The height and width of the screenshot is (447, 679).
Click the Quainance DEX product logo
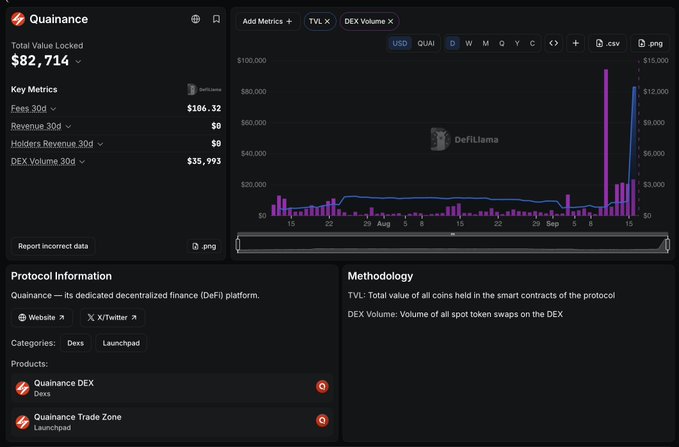point(22,388)
